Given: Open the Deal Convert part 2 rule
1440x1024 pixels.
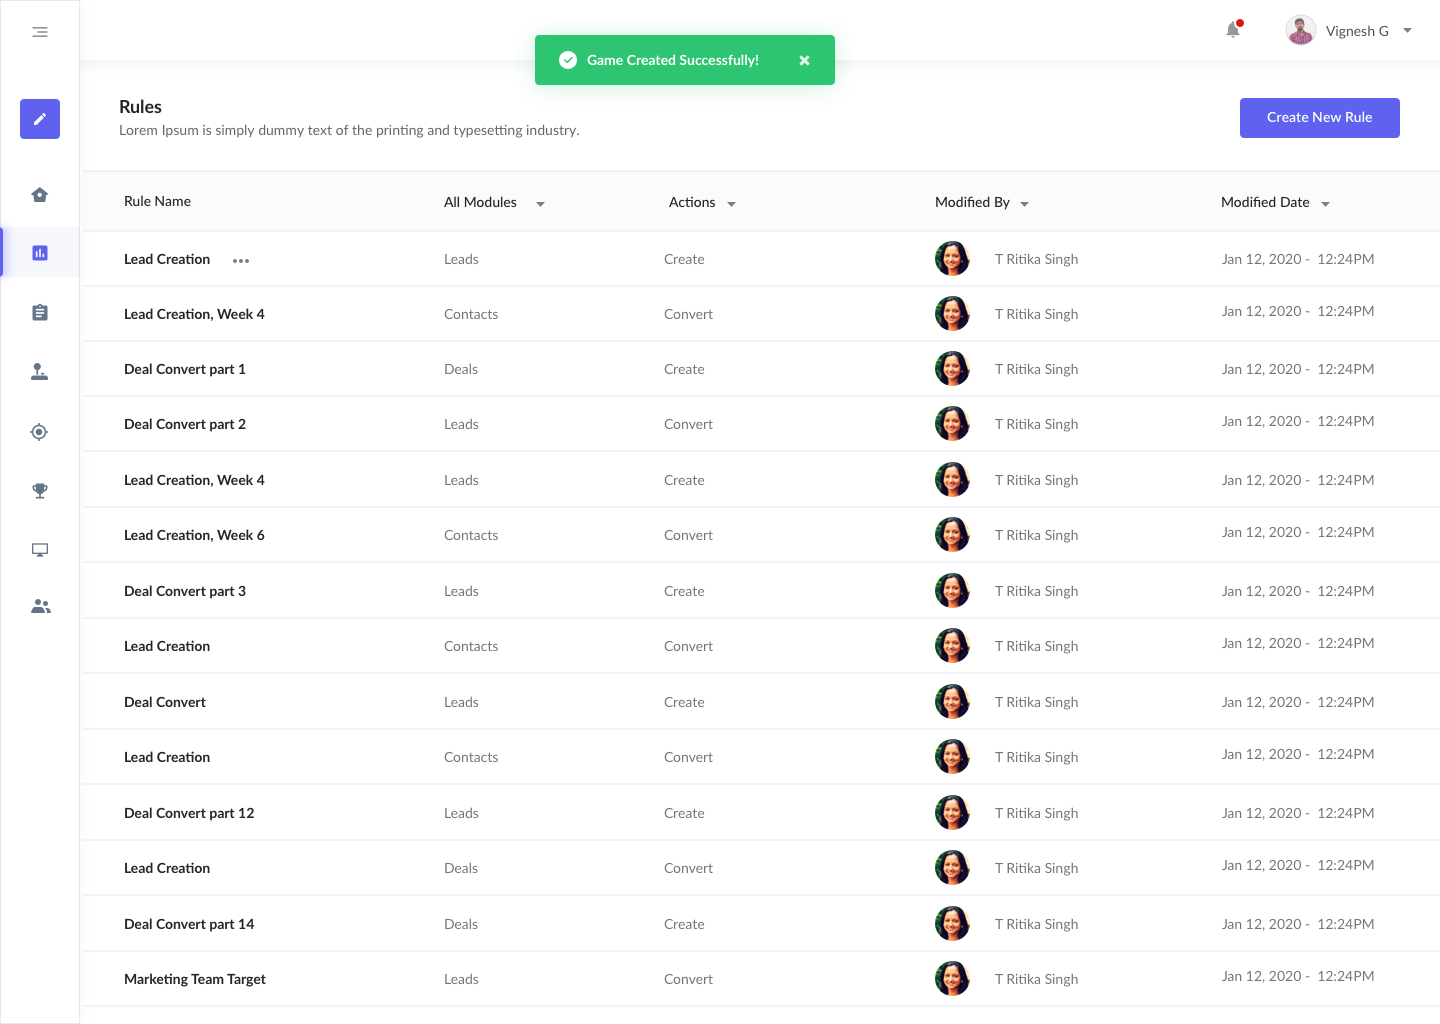Looking at the screenshot, I should pyautogui.click(x=185, y=424).
